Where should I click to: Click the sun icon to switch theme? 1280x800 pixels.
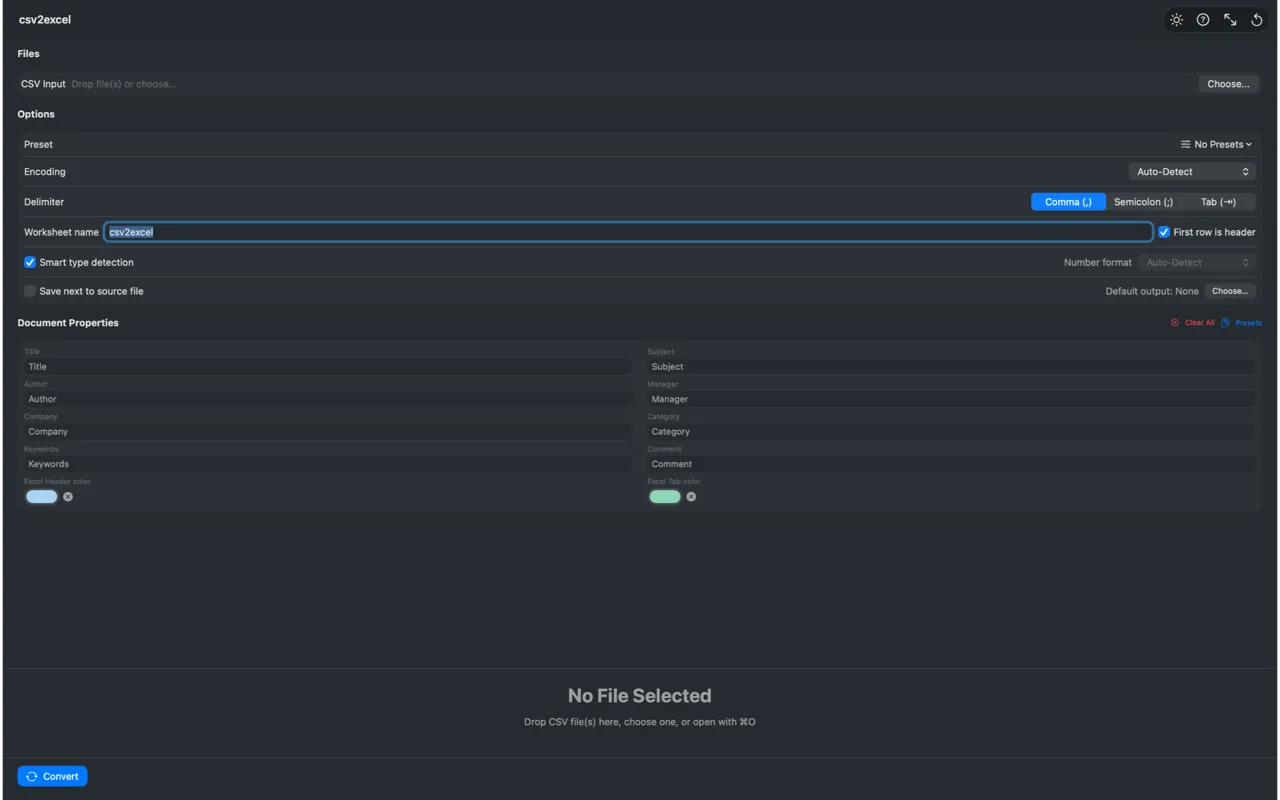1176,19
